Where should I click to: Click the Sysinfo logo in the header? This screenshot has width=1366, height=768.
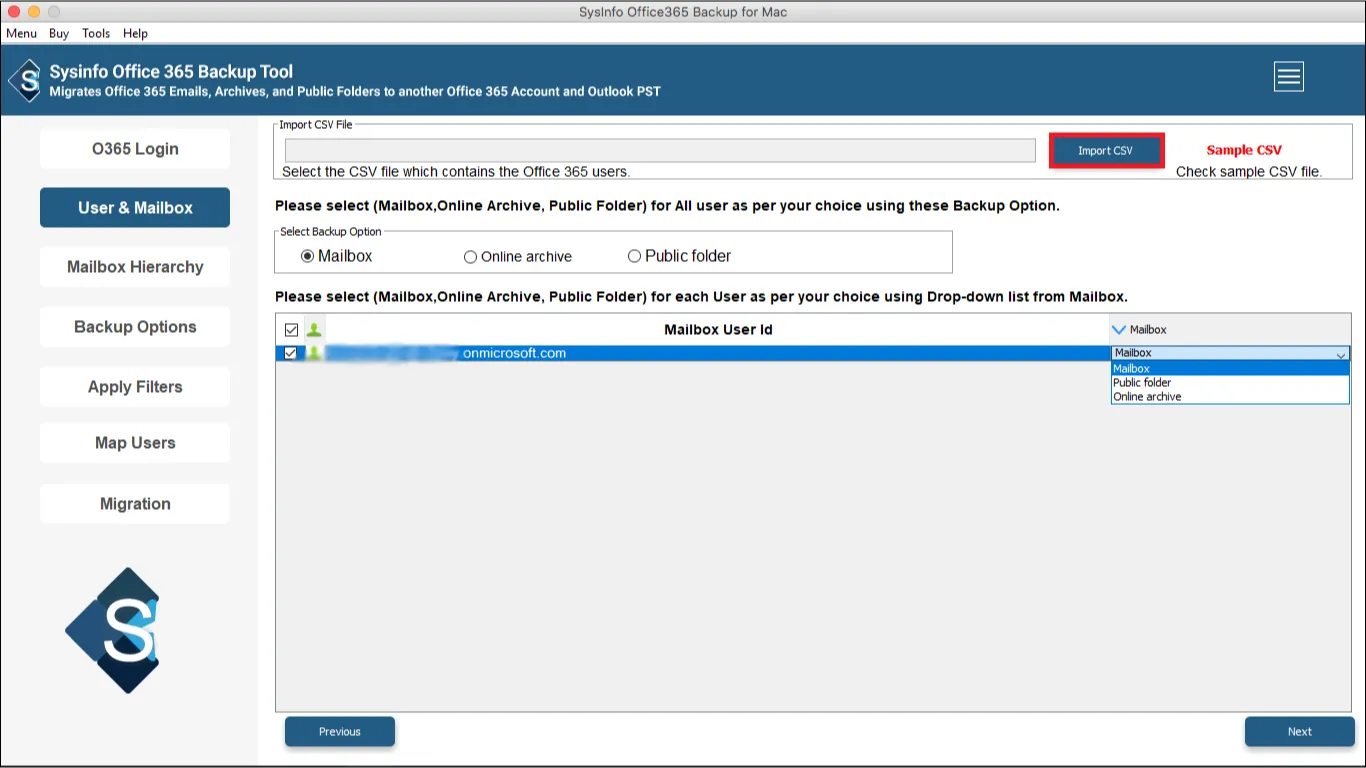click(25, 80)
